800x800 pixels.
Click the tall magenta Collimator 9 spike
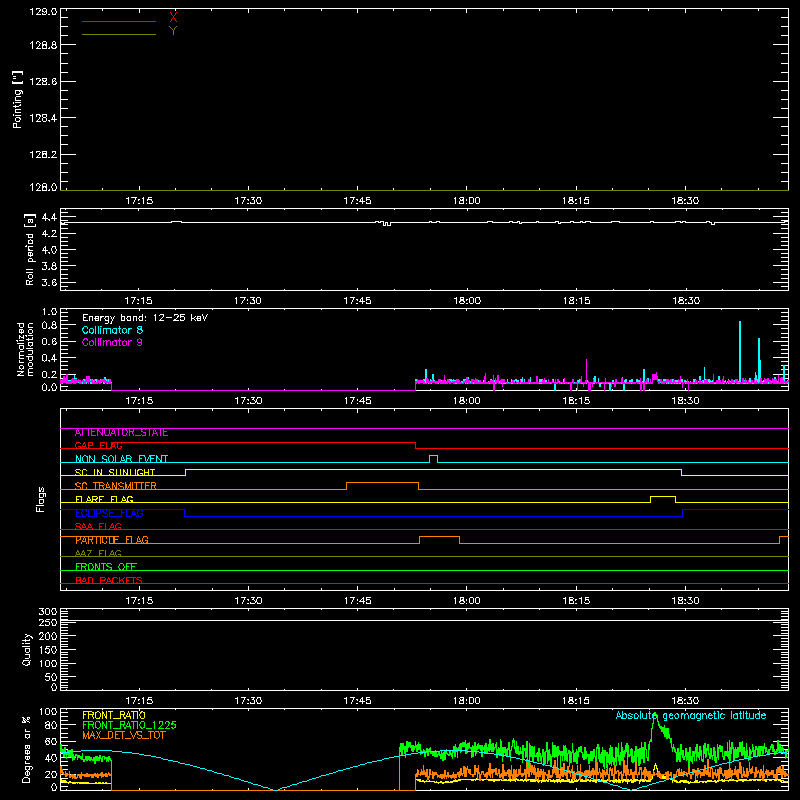586,370
